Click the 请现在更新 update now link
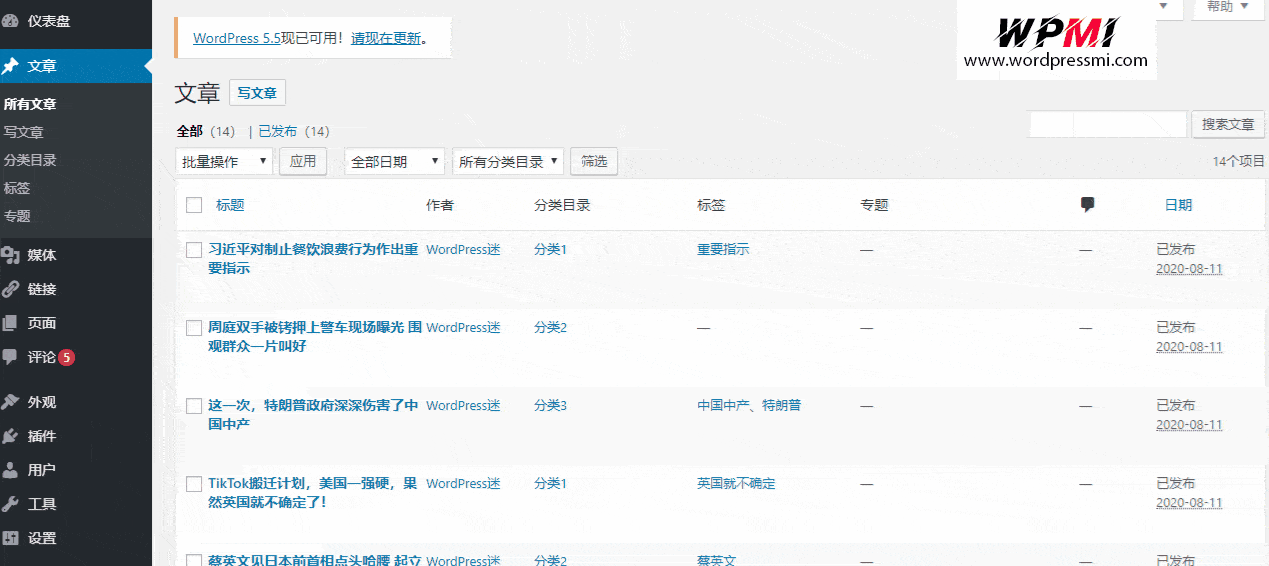 (386, 38)
